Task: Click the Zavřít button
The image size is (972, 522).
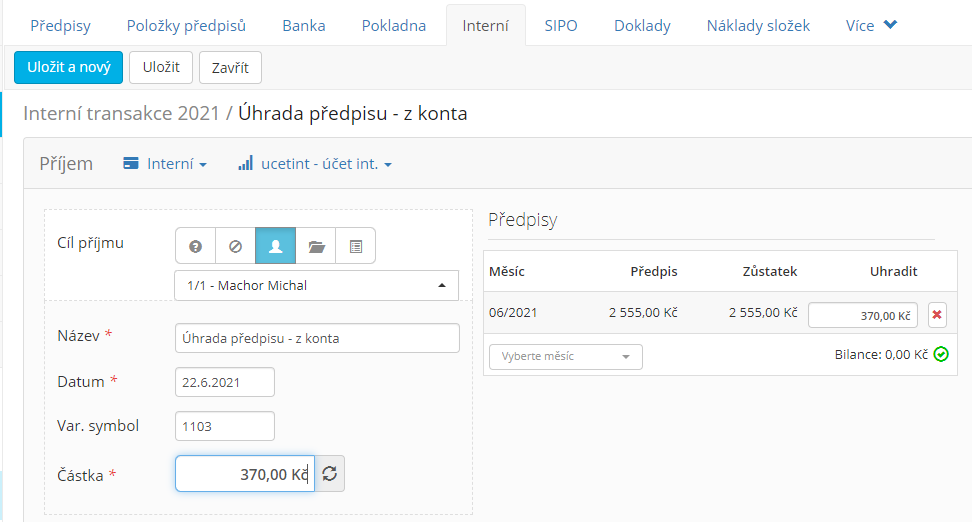Action: coord(230,67)
